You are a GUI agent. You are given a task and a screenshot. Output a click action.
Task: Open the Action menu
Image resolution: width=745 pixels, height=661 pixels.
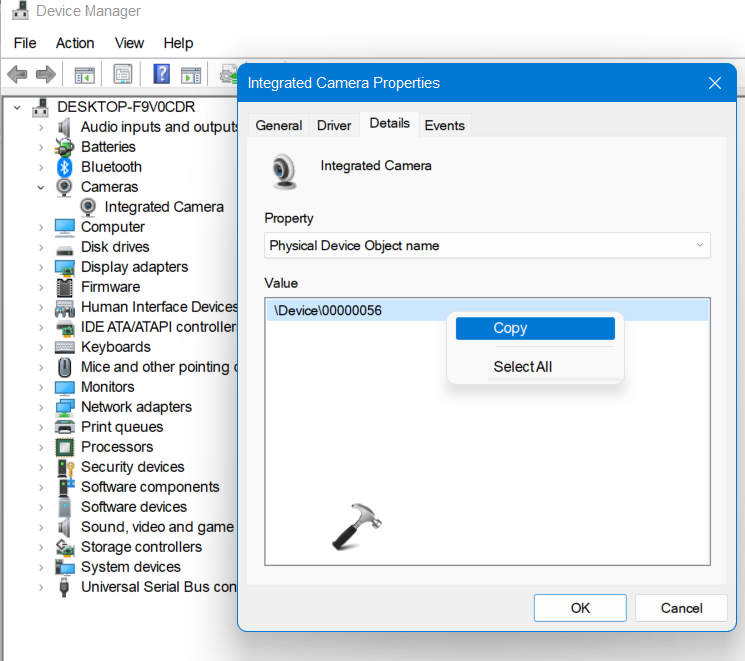click(75, 43)
